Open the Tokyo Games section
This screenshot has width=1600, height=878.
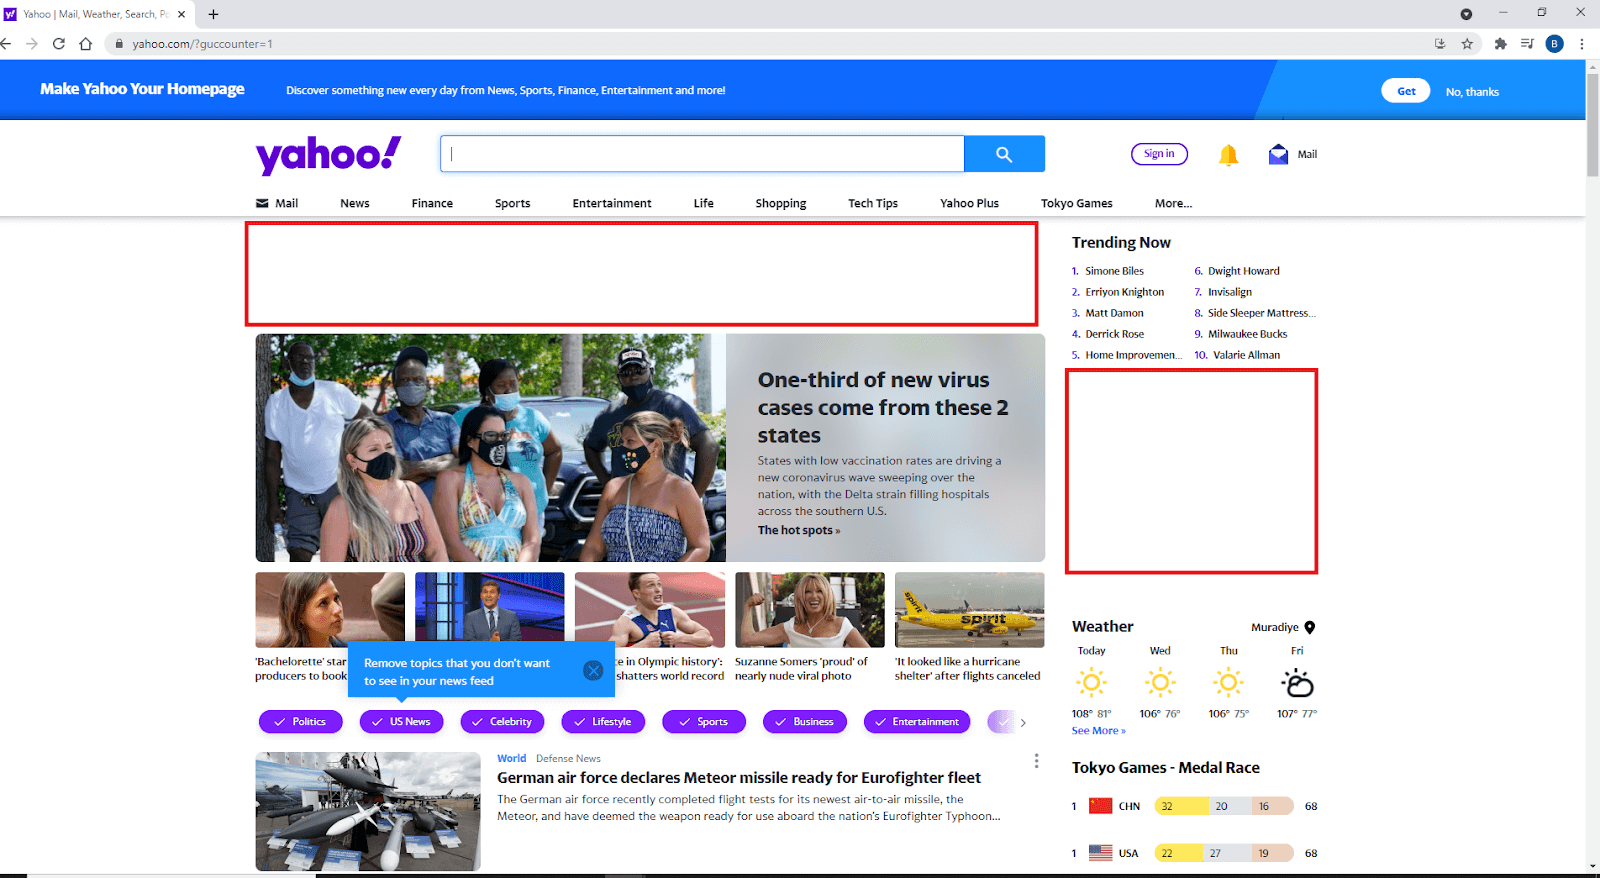pos(1076,203)
